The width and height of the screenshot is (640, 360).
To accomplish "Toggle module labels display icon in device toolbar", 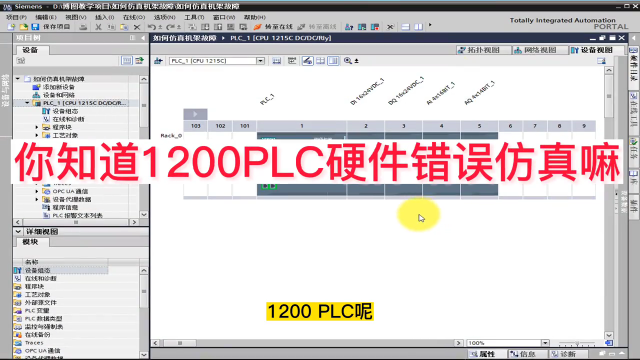I will (308, 61).
